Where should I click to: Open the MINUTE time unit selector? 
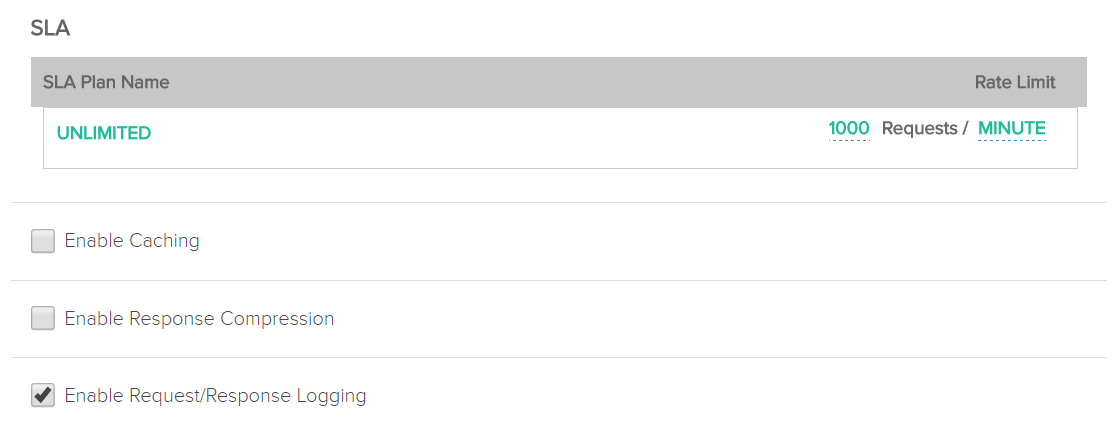click(1011, 129)
